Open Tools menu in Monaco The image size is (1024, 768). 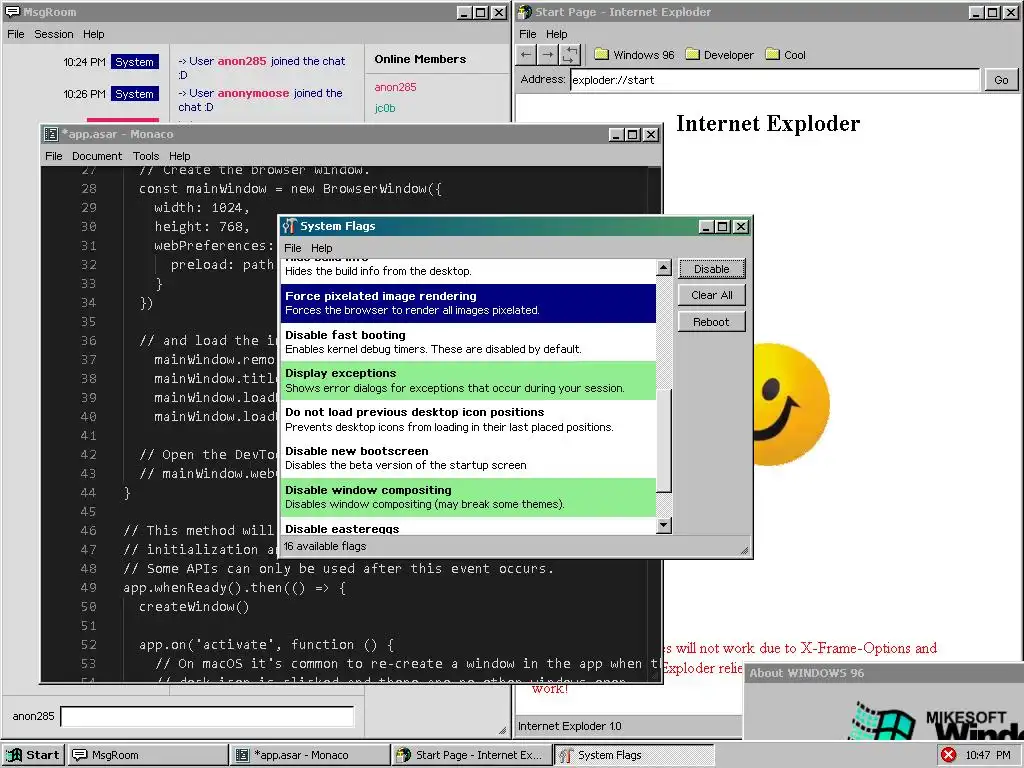point(146,156)
